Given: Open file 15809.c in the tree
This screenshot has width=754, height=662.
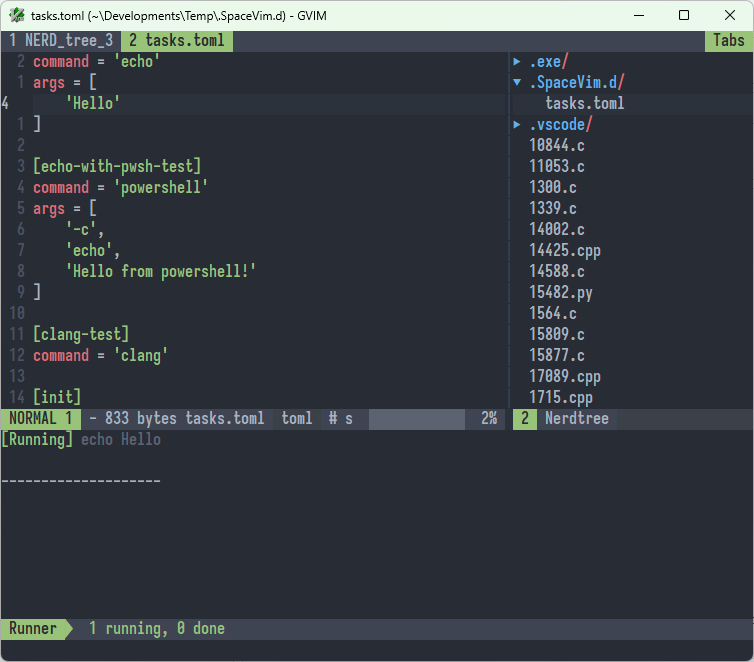Looking at the screenshot, I should [557, 334].
